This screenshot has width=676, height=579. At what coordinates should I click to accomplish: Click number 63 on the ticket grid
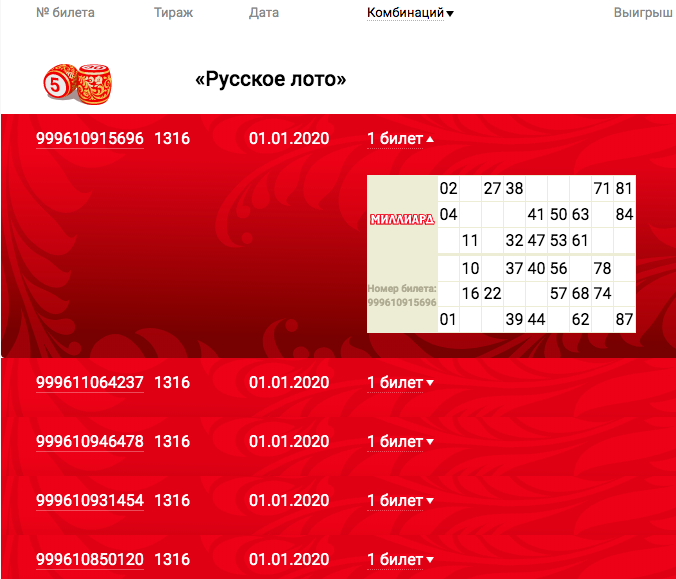click(580, 214)
